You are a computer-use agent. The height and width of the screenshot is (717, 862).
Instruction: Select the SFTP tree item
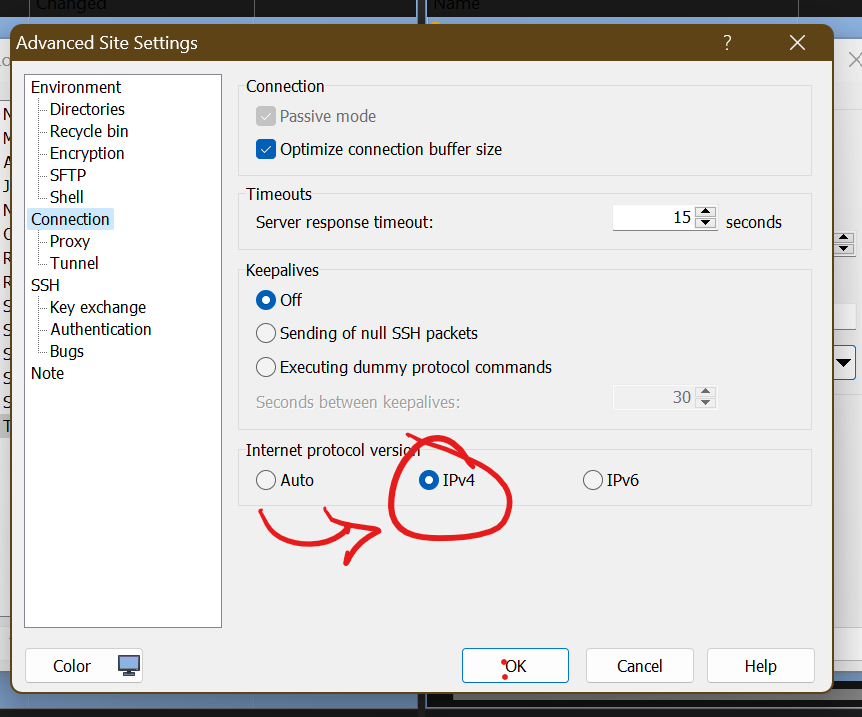click(68, 175)
